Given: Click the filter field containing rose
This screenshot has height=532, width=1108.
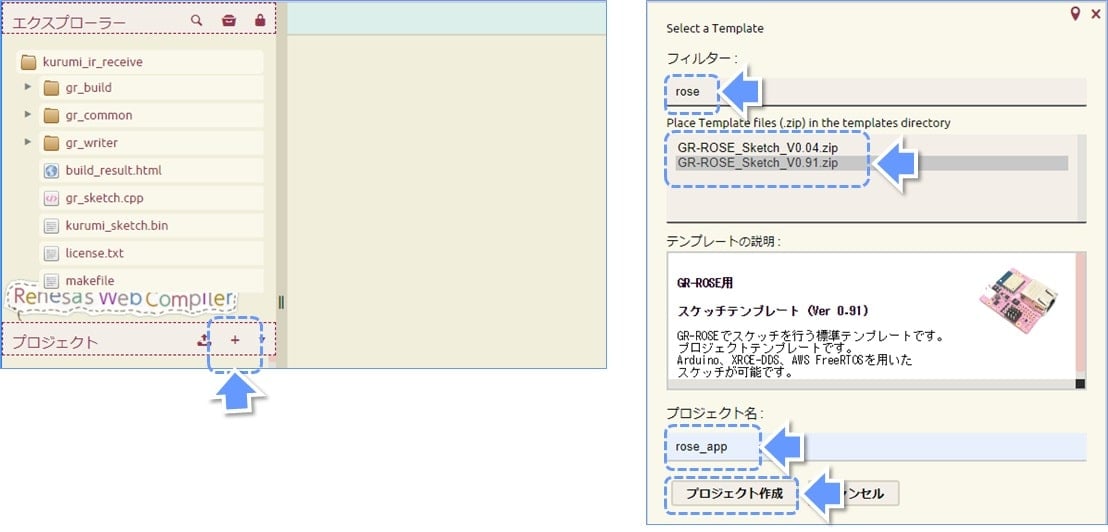Looking at the screenshot, I should [876, 91].
